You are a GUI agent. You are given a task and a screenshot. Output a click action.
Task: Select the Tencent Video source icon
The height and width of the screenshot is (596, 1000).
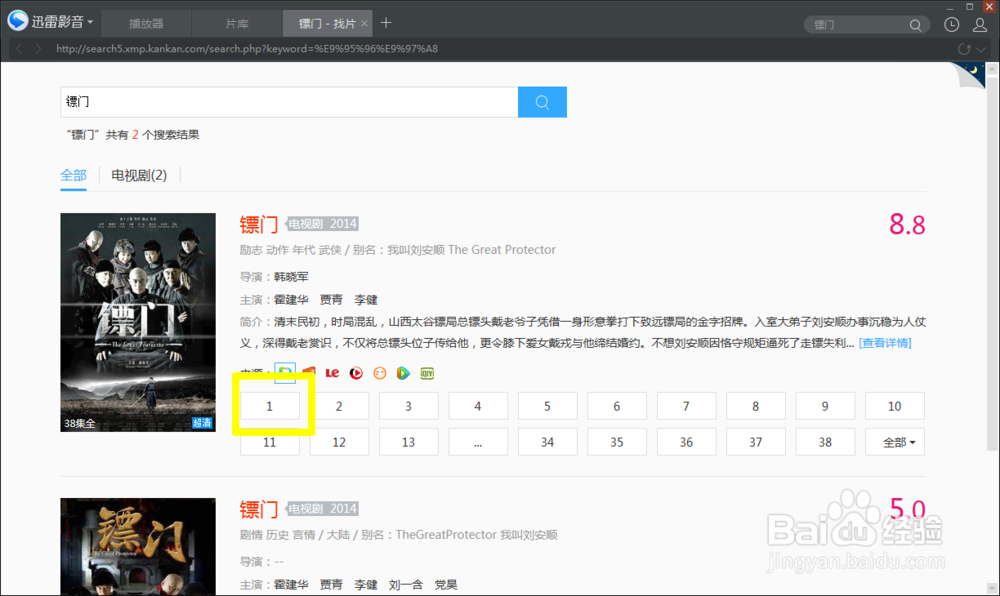point(403,373)
